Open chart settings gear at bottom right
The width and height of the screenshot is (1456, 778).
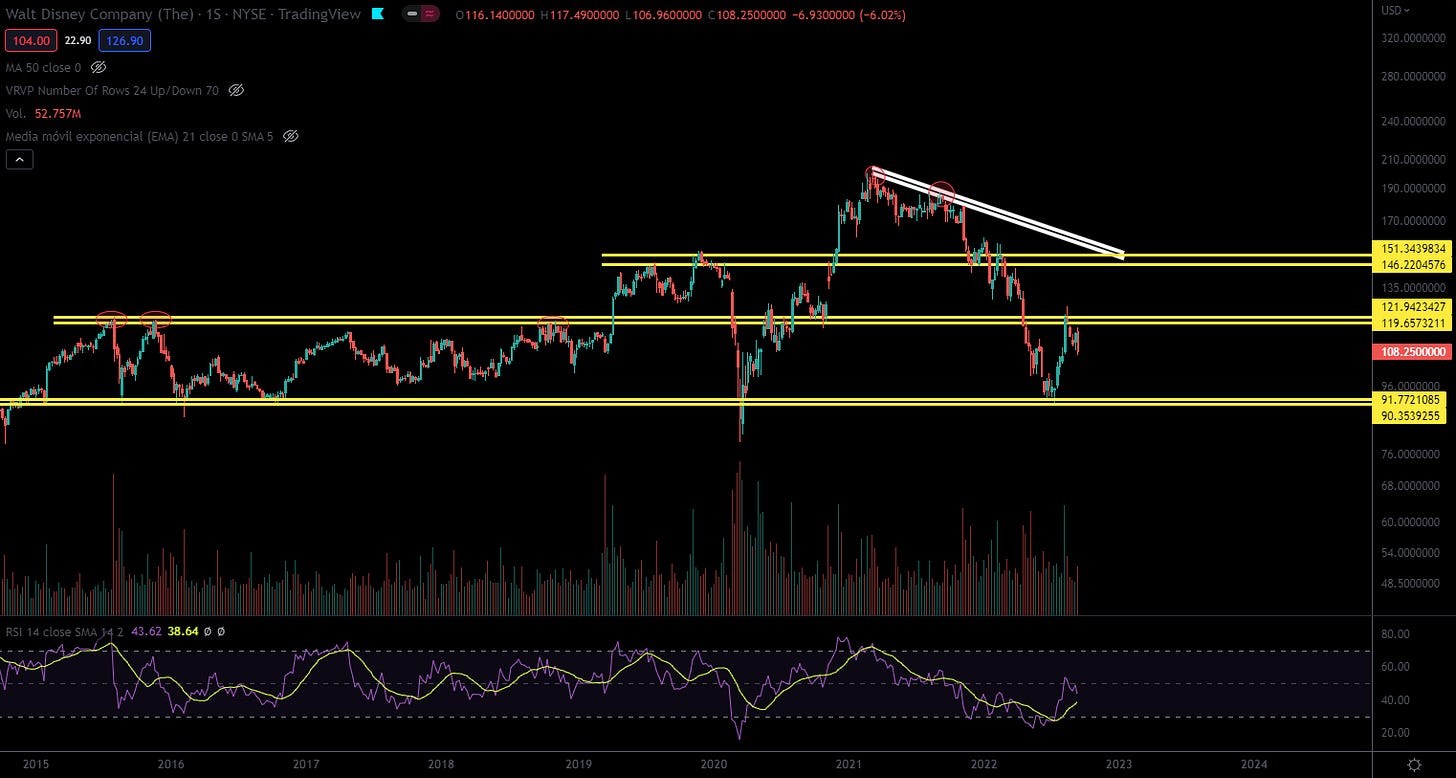pyautogui.click(x=1414, y=764)
